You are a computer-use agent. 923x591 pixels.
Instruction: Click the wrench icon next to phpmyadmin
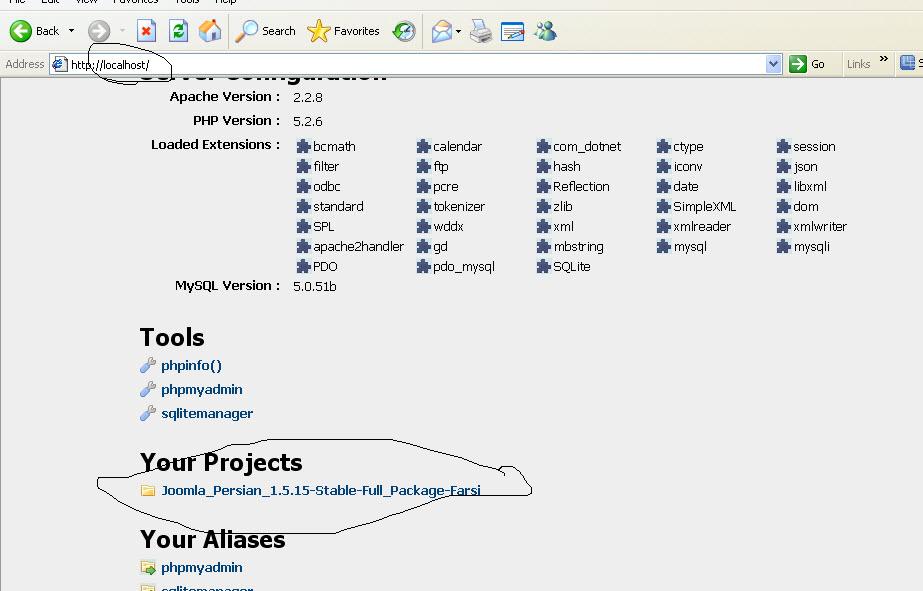(x=148, y=390)
